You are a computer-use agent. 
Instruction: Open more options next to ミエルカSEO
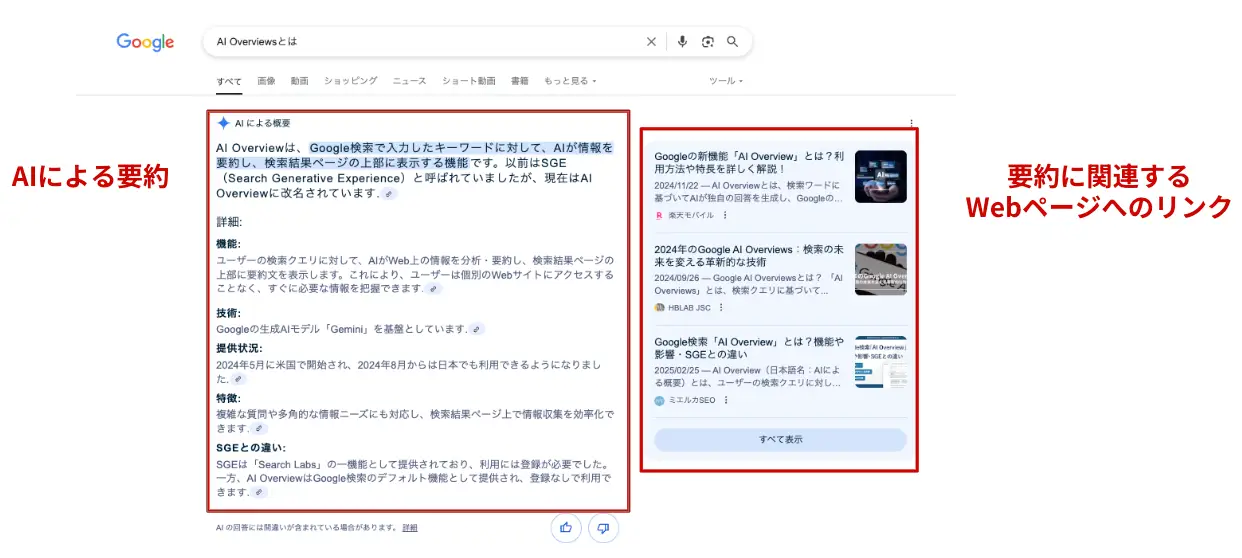tap(726, 400)
